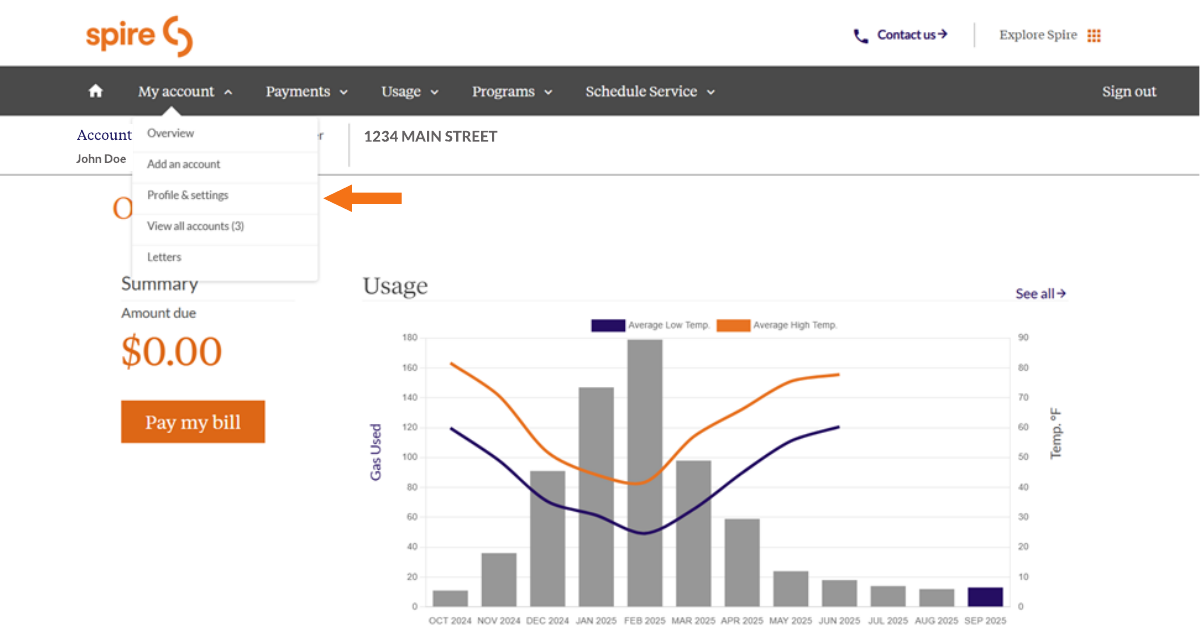Open Profile & settings
This screenshot has width=1200, height=630.
[188, 195]
